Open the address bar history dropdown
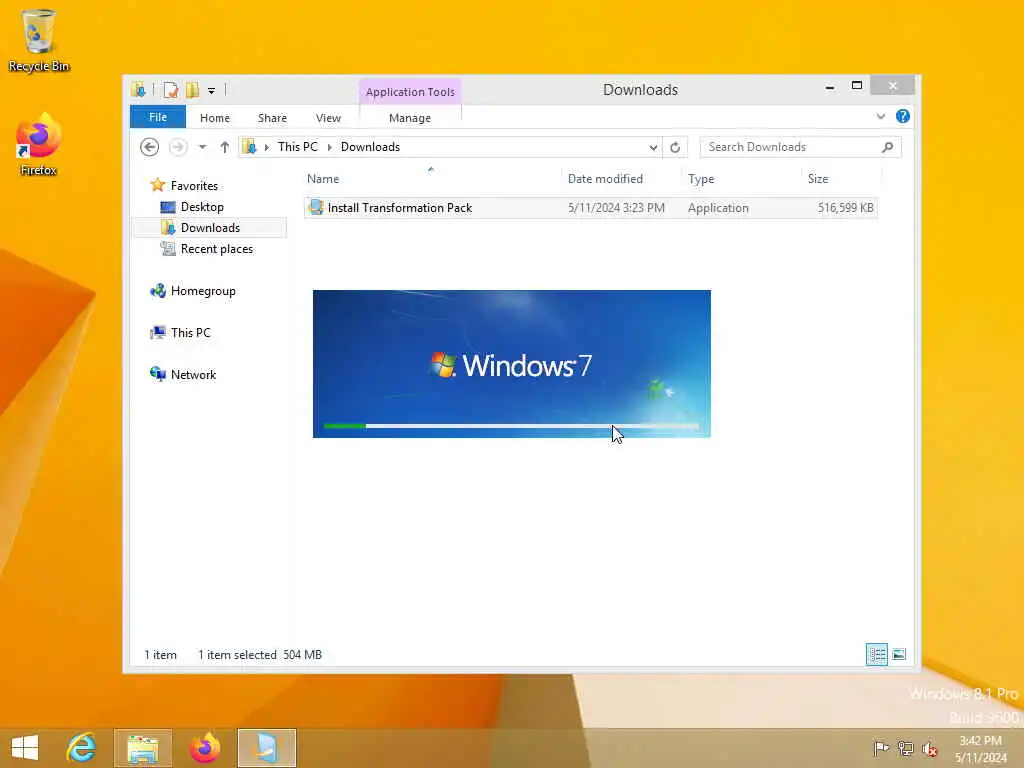The height and width of the screenshot is (768, 1024). (653, 148)
